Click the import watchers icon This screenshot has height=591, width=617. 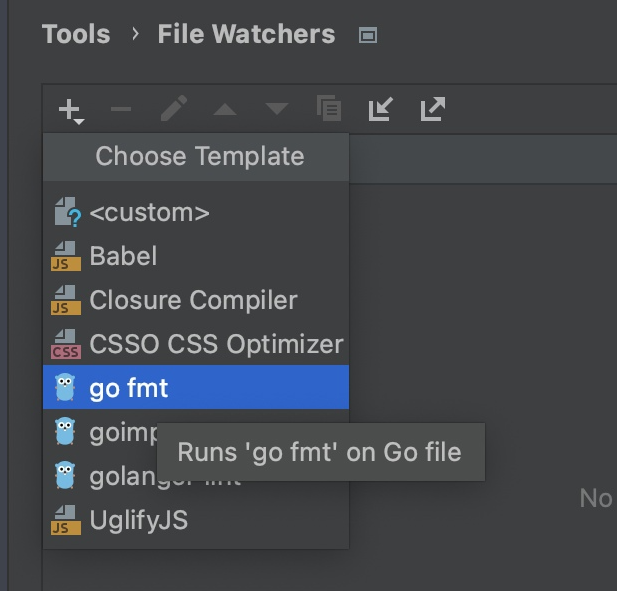(380, 109)
